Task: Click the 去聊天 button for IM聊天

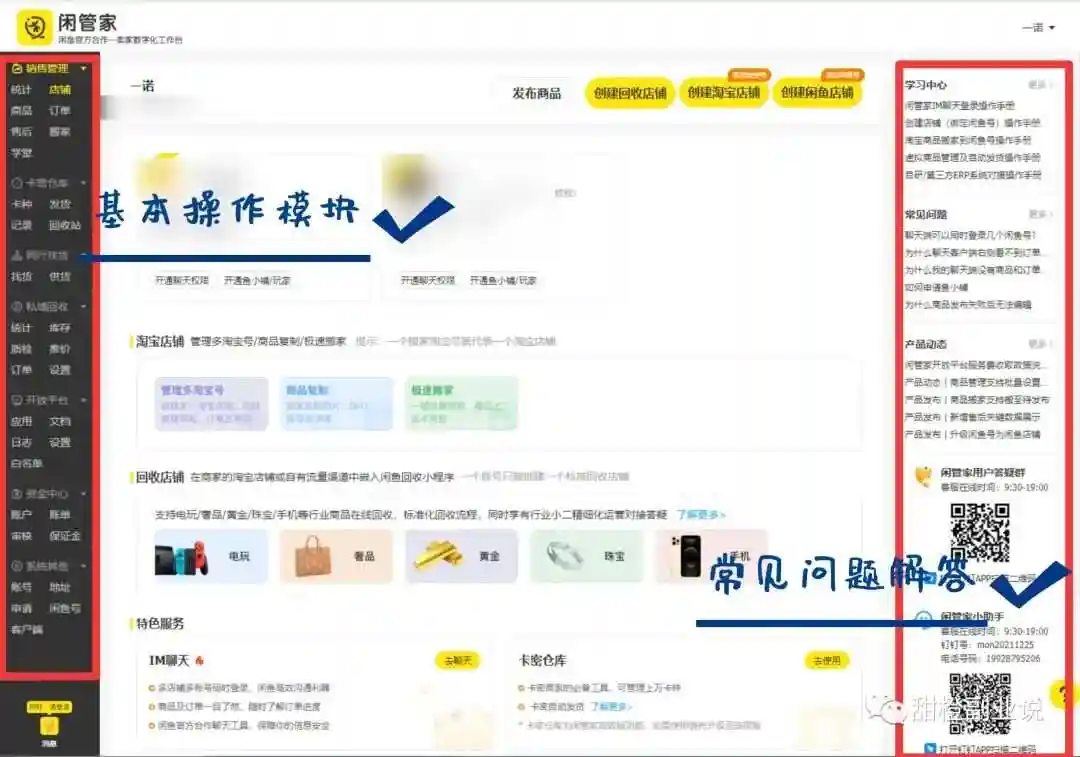Action: (x=458, y=661)
